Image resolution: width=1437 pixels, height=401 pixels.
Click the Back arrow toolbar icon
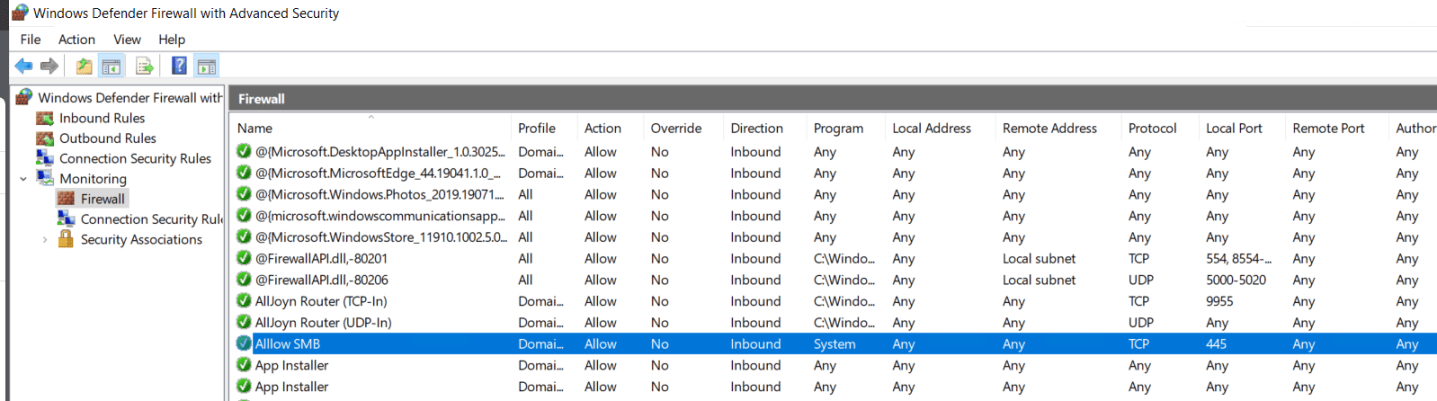click(22, 66)
